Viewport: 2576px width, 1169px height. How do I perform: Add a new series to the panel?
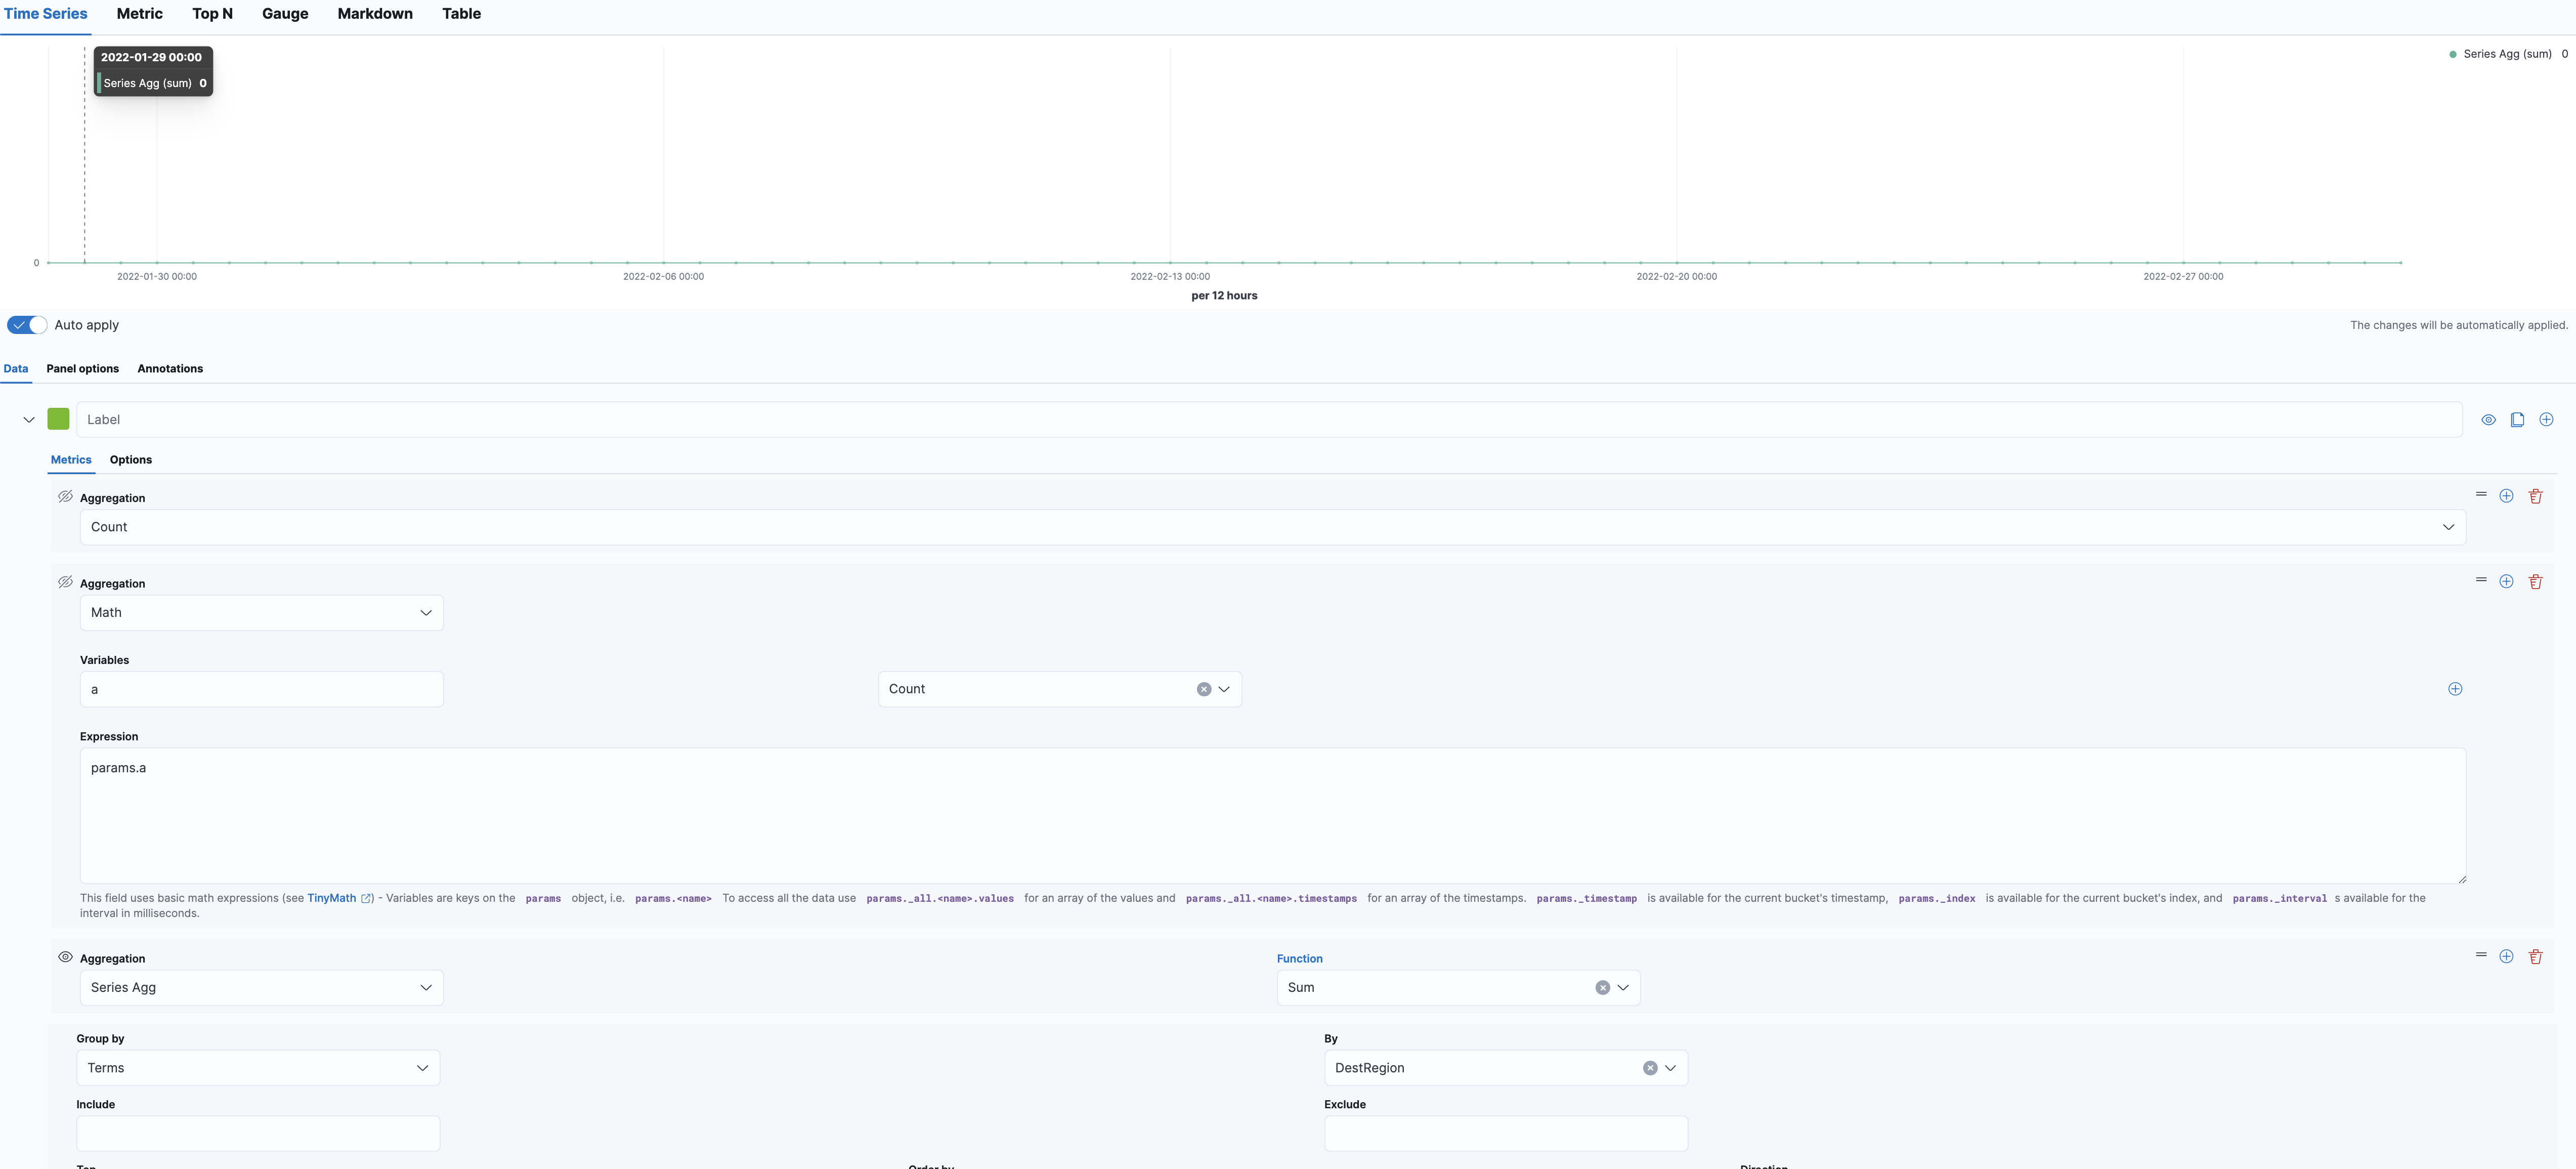click(2547, 420)
